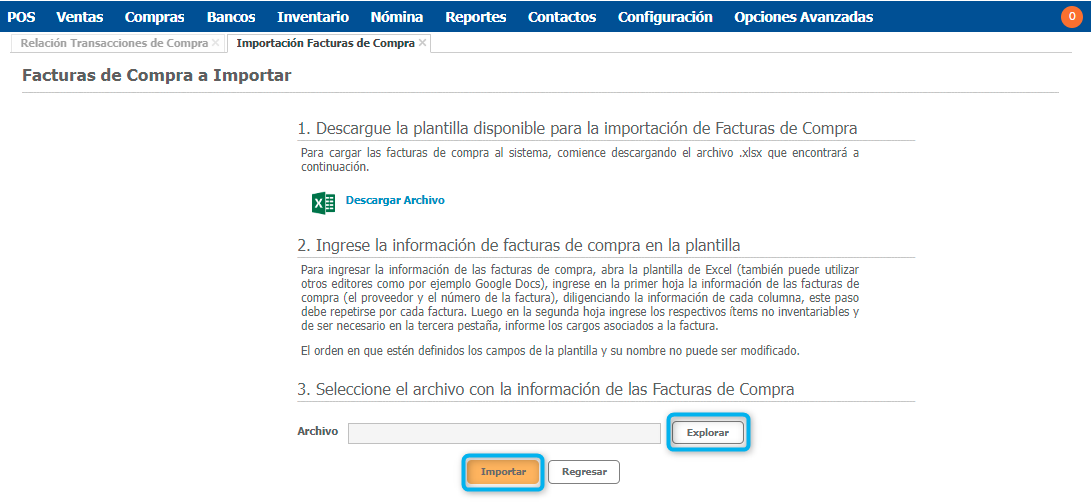Open the Compras menu
The width and height of the screenshot is (1091, 502).
tap(155, 17)
